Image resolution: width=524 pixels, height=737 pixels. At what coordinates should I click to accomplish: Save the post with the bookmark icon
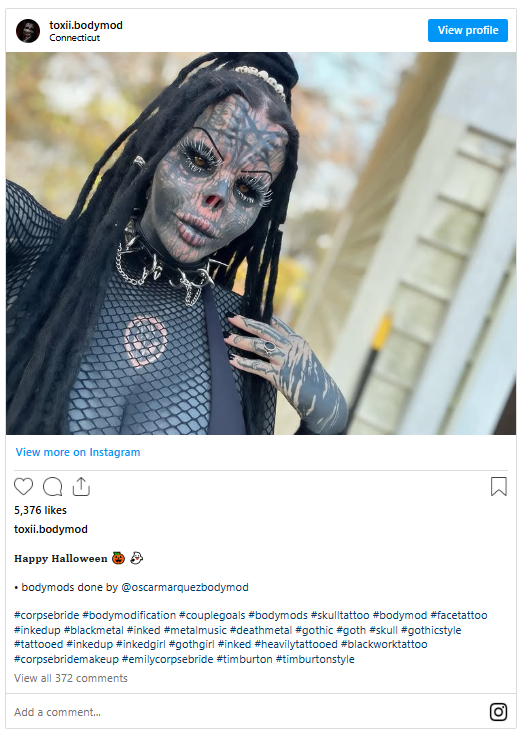coord(499,486)
